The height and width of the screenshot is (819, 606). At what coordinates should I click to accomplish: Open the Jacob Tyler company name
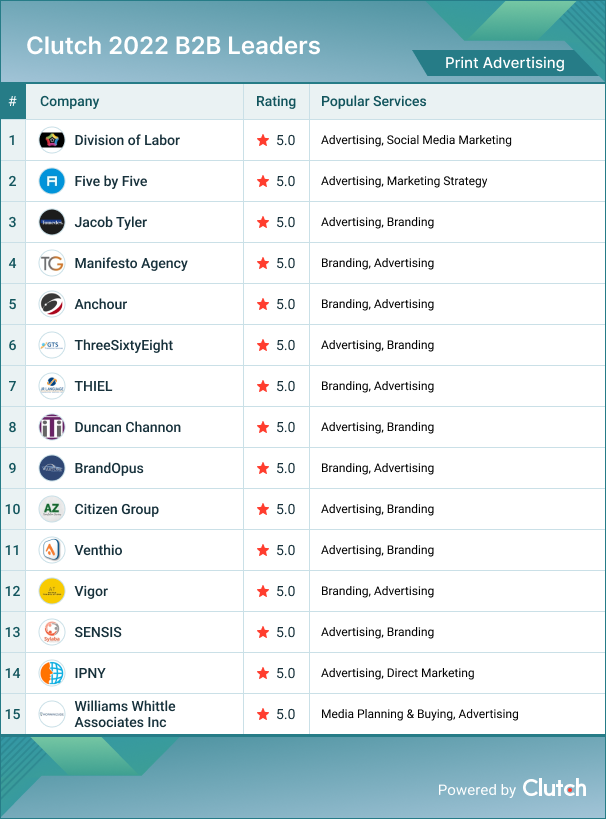(x=110, y=222)
